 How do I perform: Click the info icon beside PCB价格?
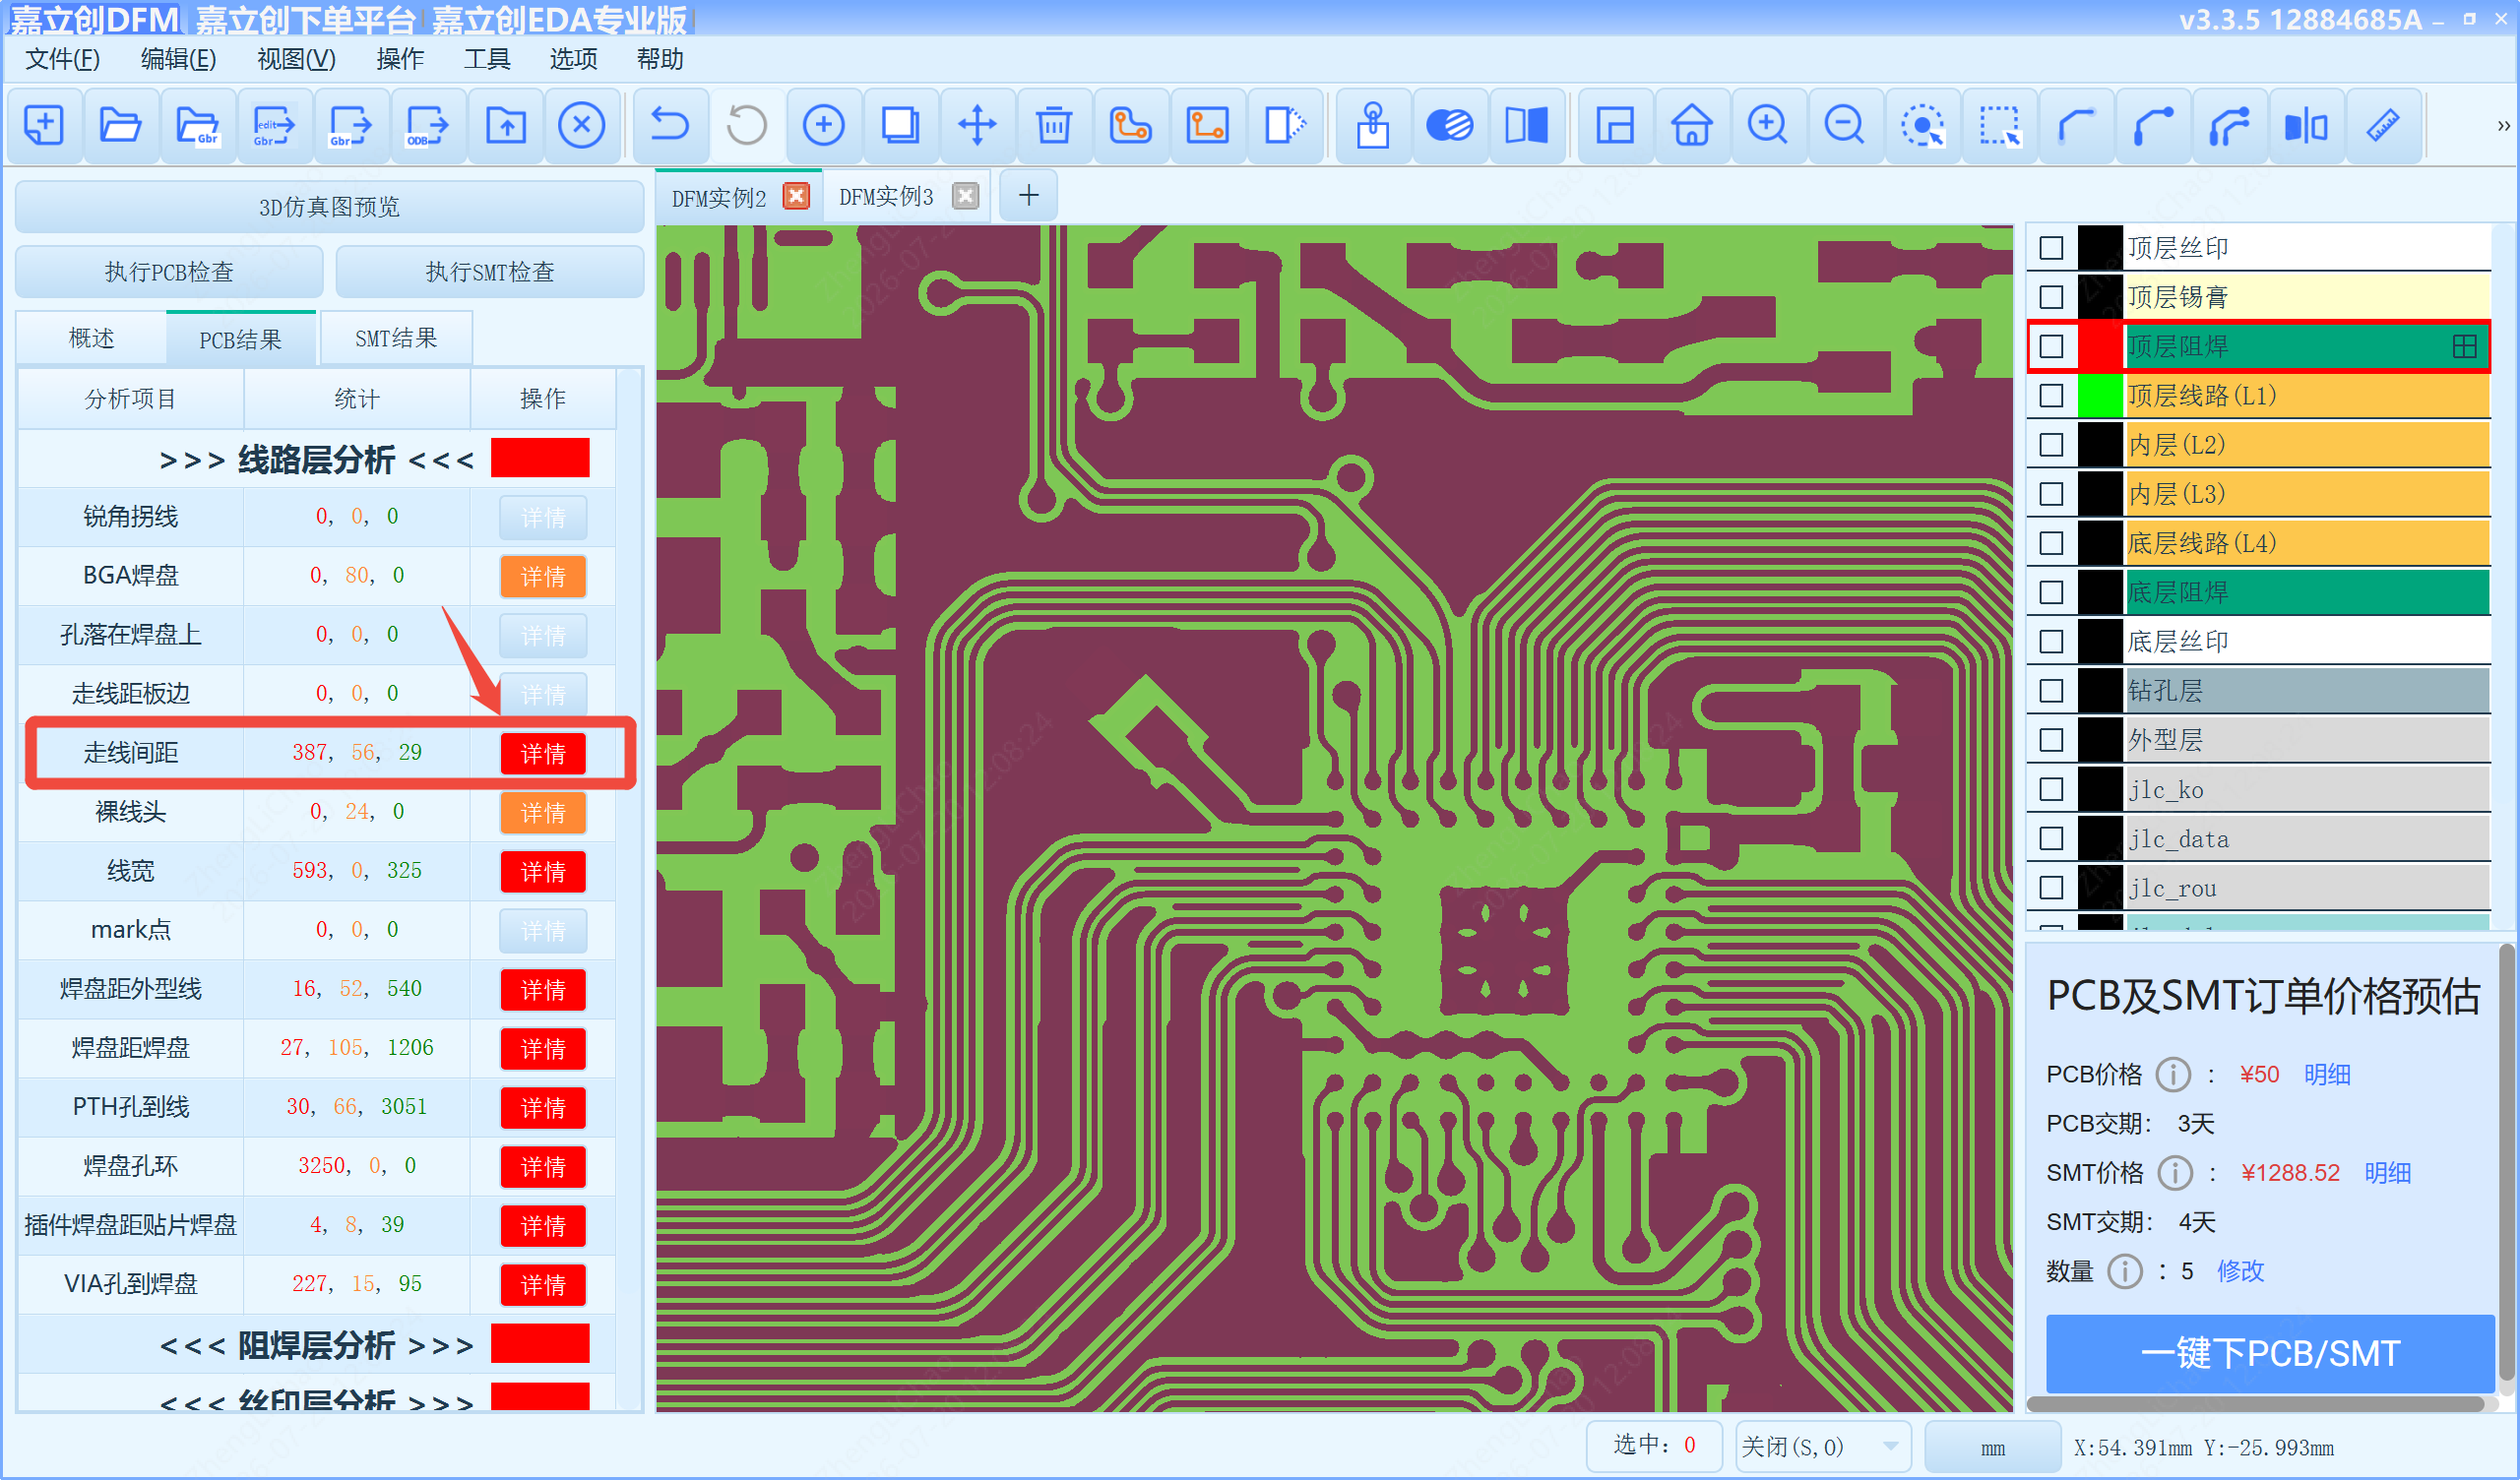coord(2173,1075)
